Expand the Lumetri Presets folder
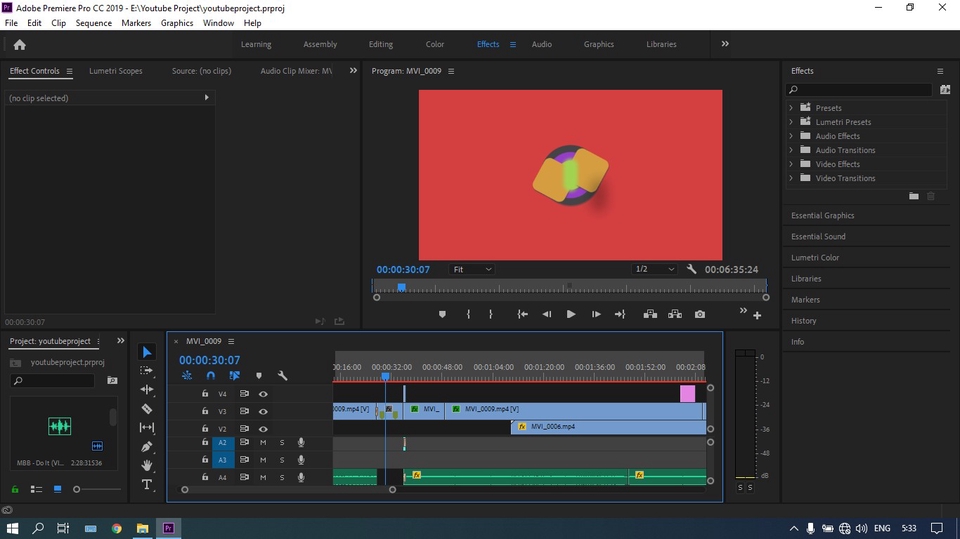 [791, 122]
